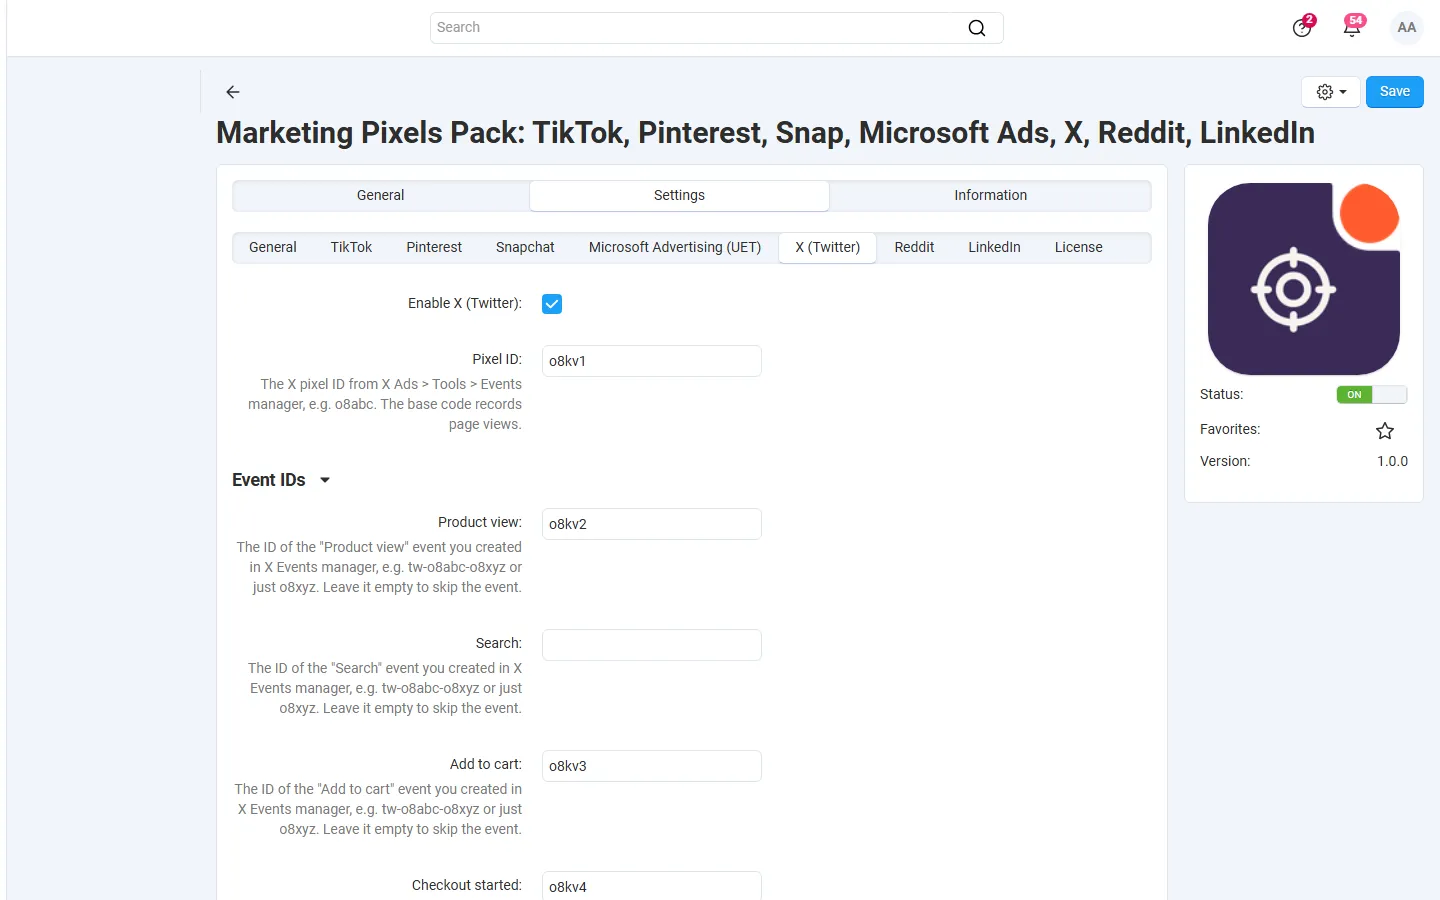Click the Pixel ID help description text
The height and width of the screenshot is (900, 1440).
pos(385,404)
